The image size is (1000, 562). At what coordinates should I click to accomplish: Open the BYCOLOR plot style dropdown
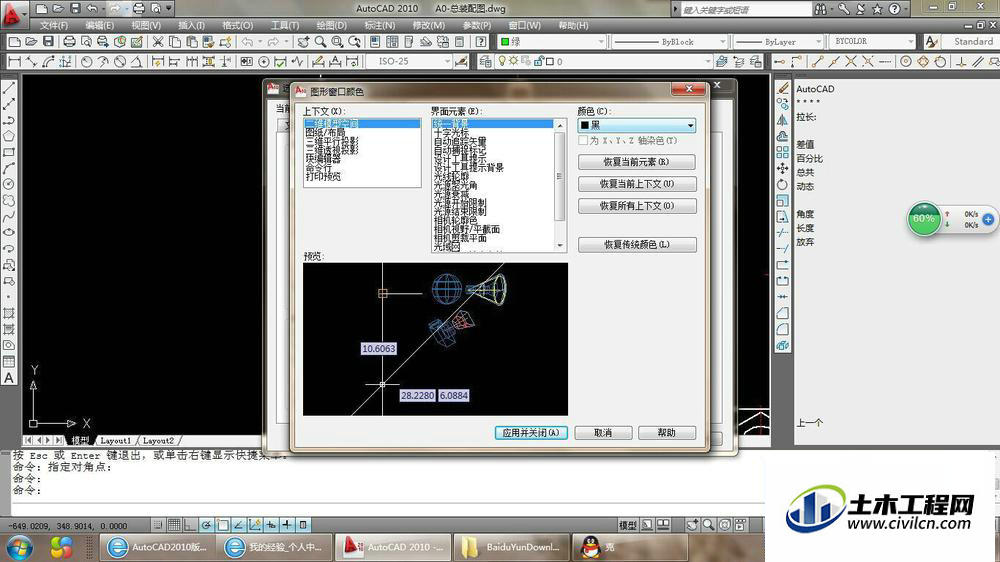click(872, 41)
